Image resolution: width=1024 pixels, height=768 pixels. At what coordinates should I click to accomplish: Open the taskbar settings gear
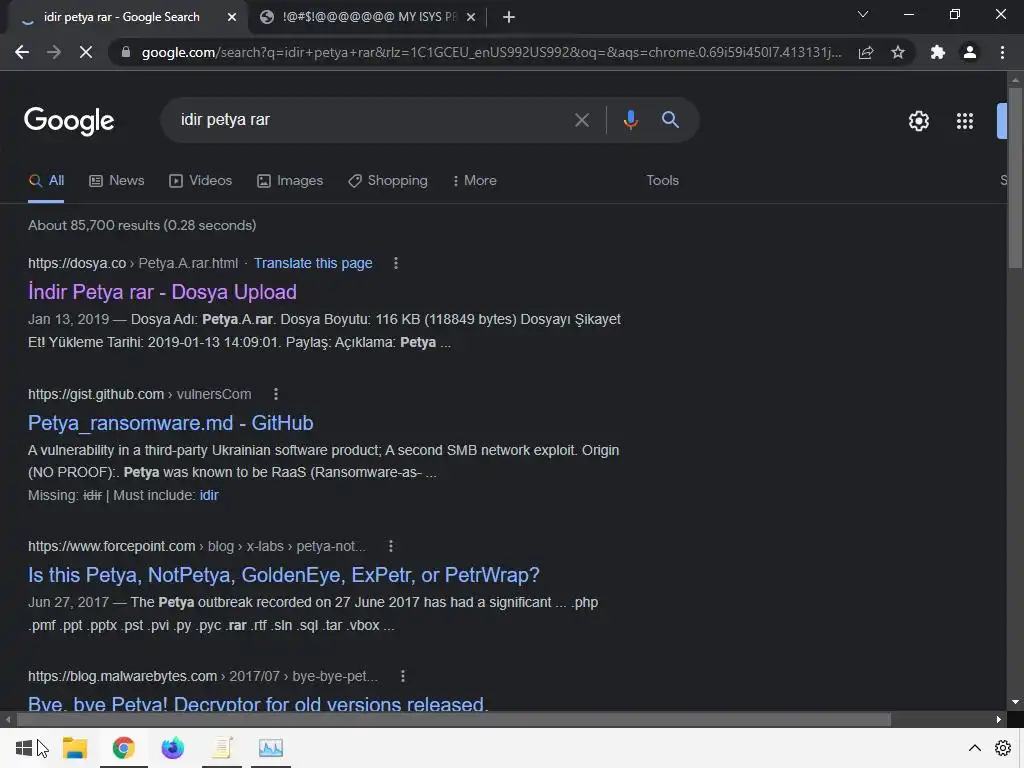1003,748
